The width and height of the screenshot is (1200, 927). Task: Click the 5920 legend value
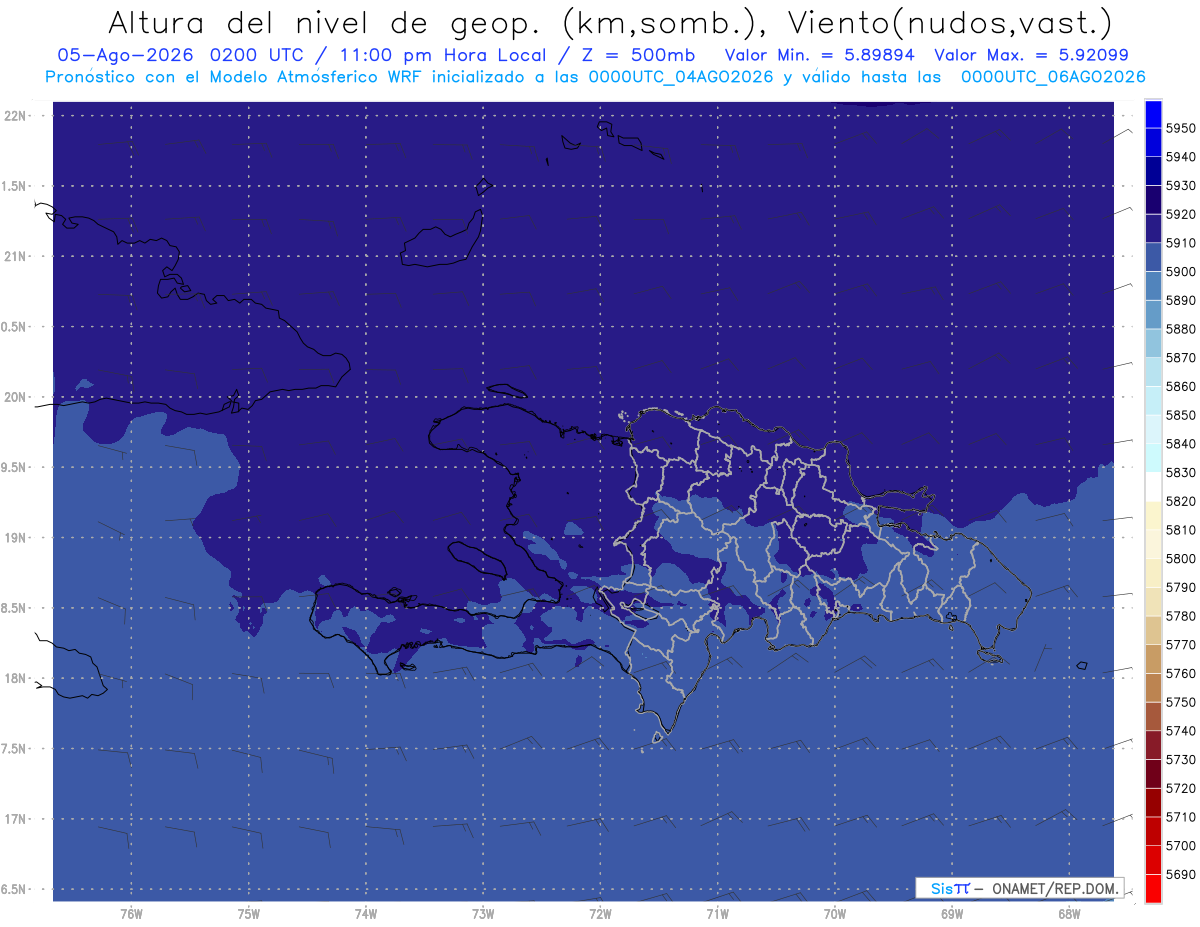(x=1181, y=214)
